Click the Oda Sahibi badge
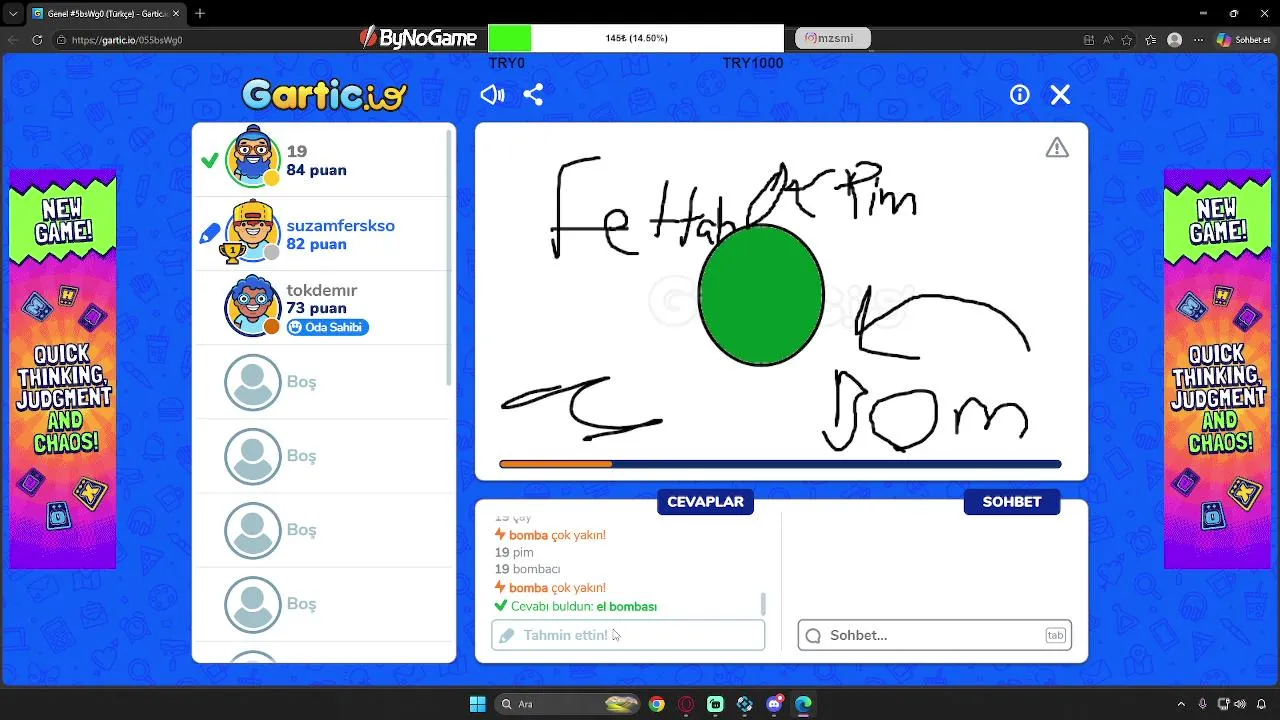The height and width of the screenshot is (720, 1280). click(x=327, y=327)
